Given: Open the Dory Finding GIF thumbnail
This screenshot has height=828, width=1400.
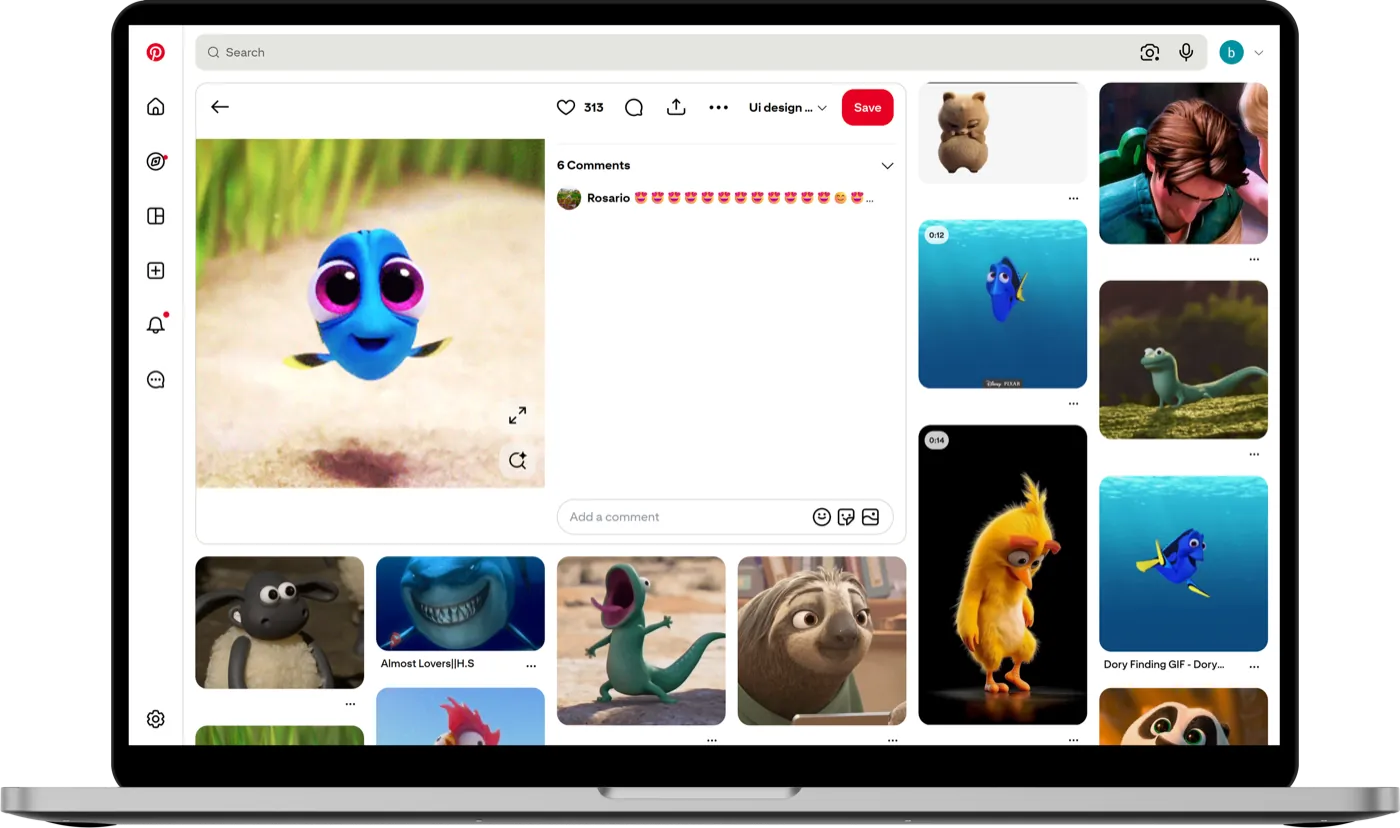Looking at the screenshot, I should click(x=1183, y=564).
